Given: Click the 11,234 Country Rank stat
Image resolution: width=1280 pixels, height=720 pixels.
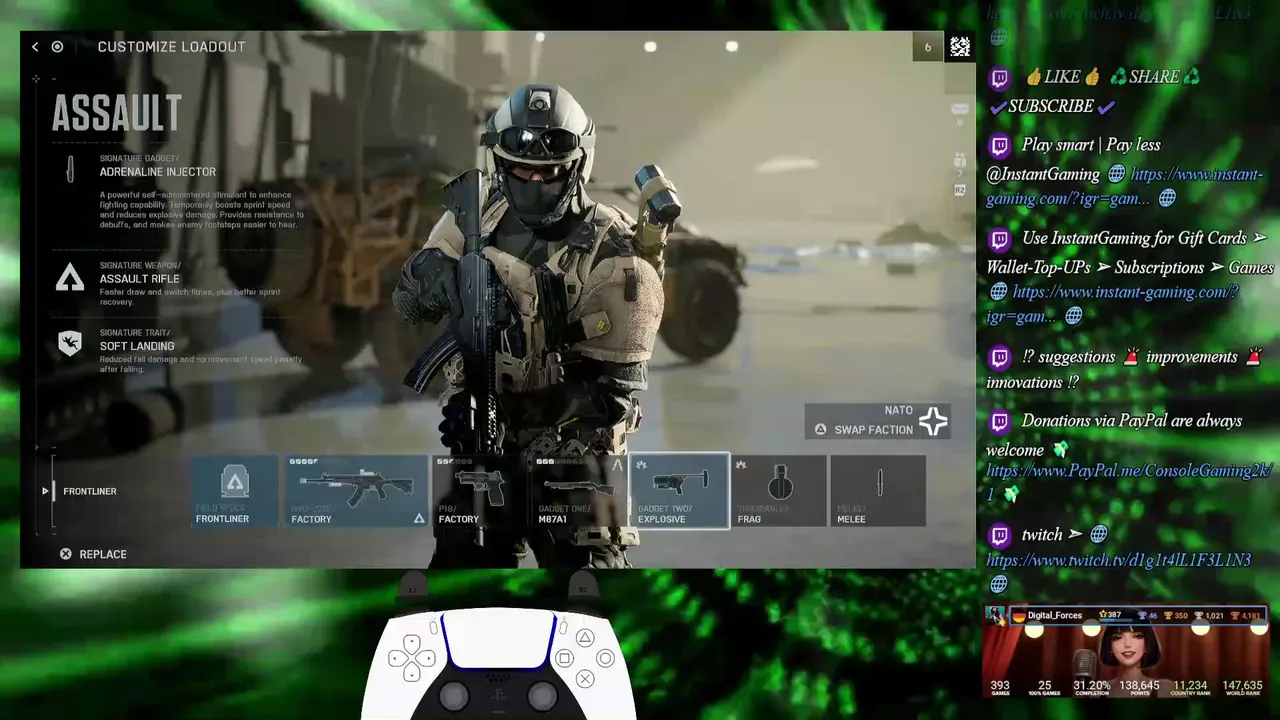Looking at the screenshot, I should coord(1190,688).
